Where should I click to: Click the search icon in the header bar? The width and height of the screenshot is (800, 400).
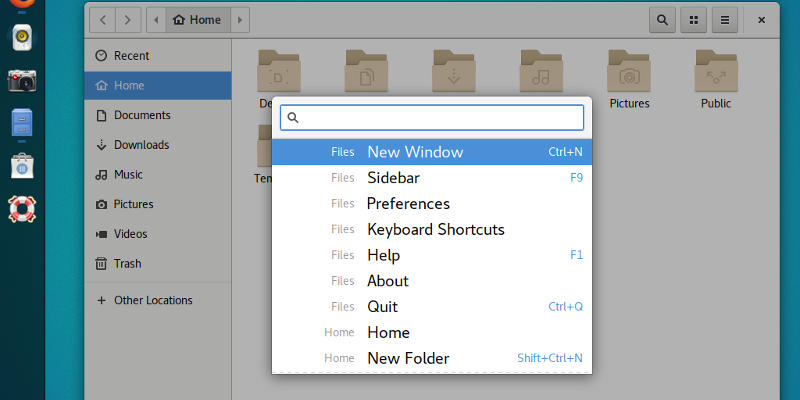click(x=662, y=19)
